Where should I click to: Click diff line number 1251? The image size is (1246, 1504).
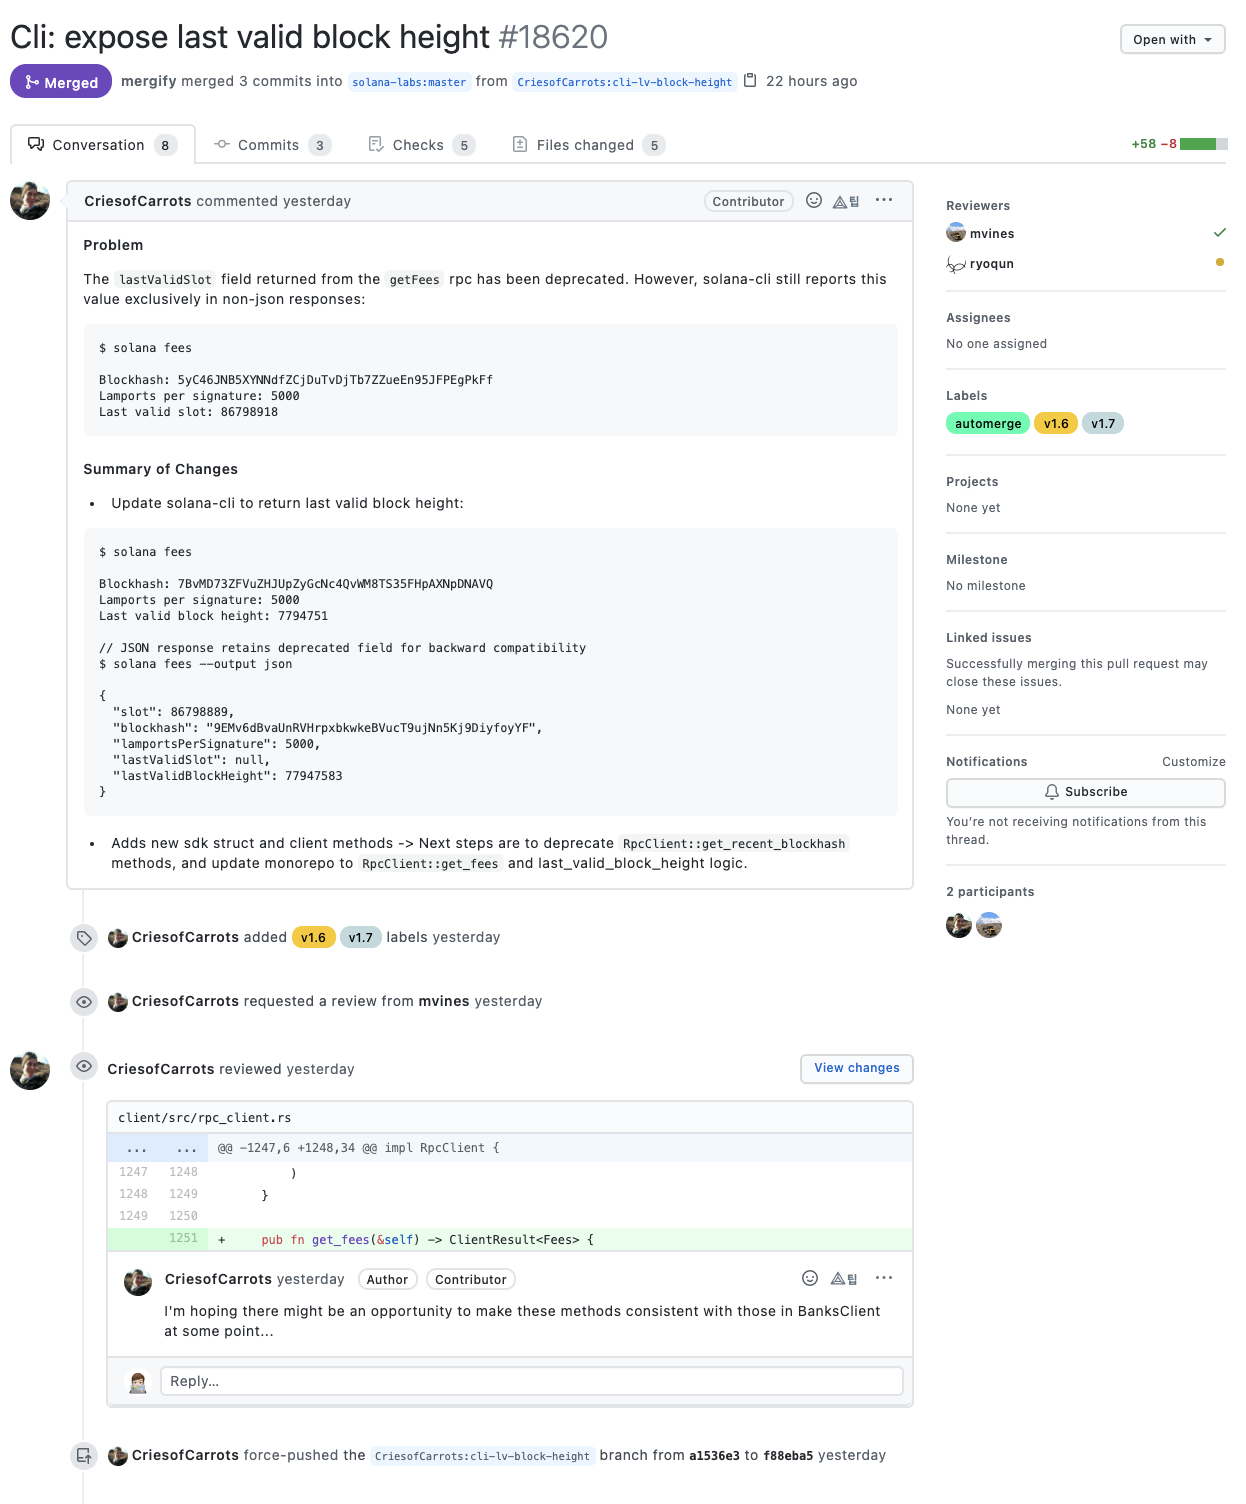(x=183, y=1238)
